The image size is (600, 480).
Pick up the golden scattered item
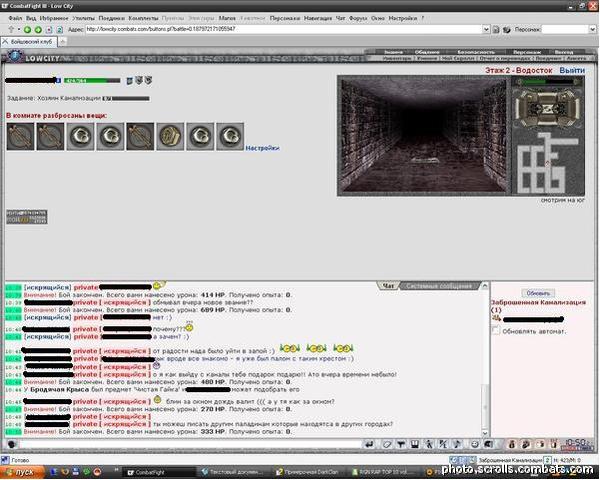pos(170,136)
